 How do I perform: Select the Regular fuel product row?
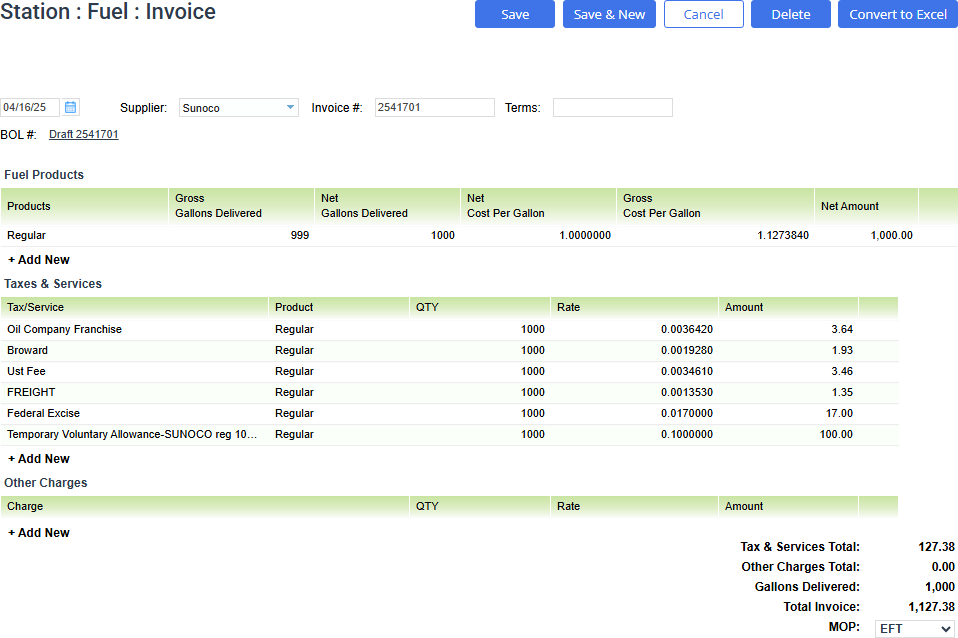pos(27,236)
